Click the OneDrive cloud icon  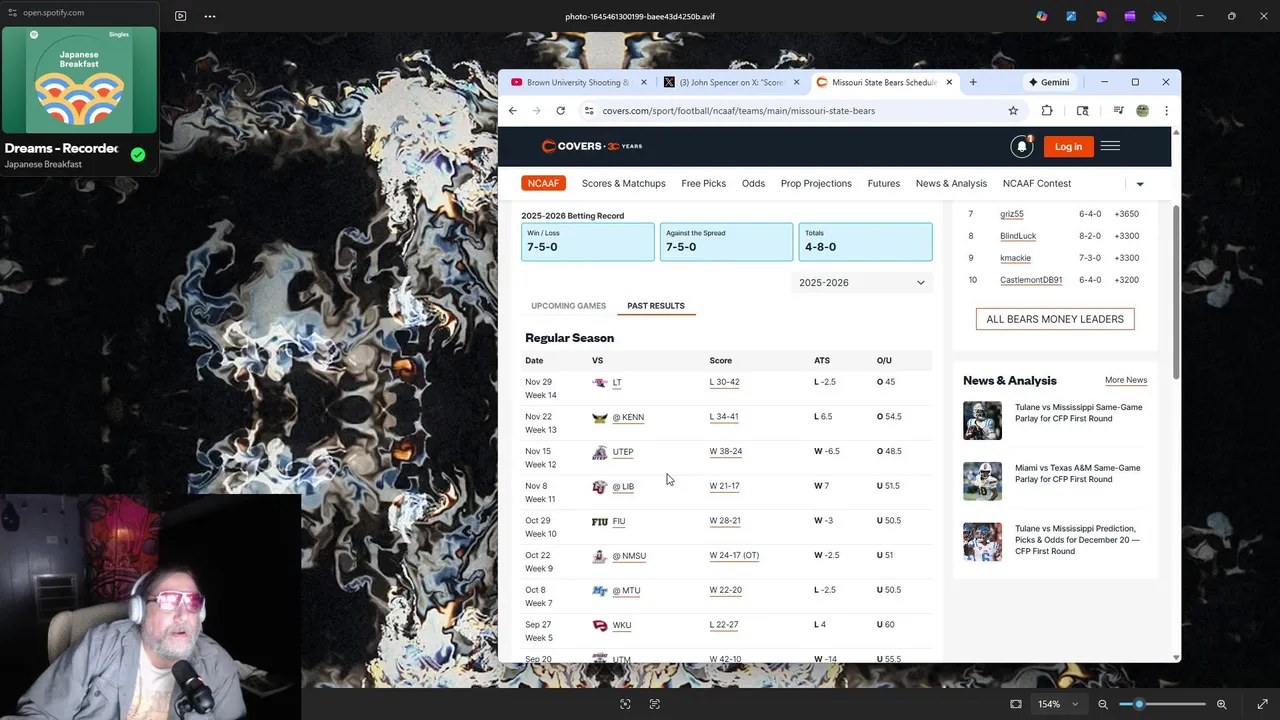pyautogui.click(x=1160, y=16)
